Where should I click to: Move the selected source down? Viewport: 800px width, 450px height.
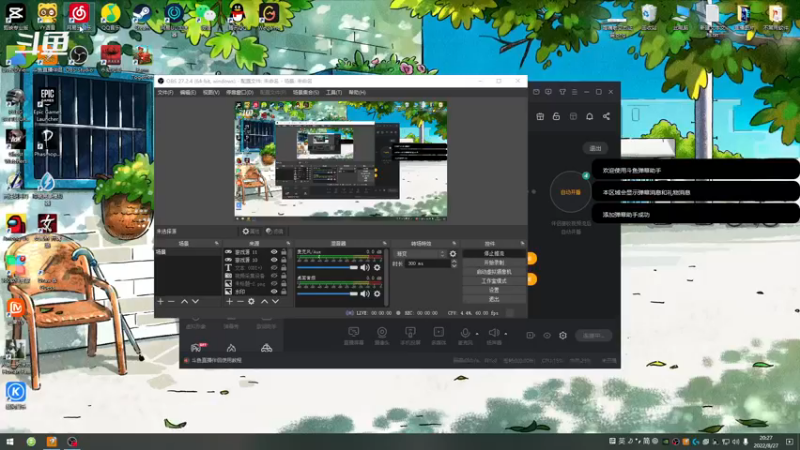pyautogui.click(x=276, y=302)
